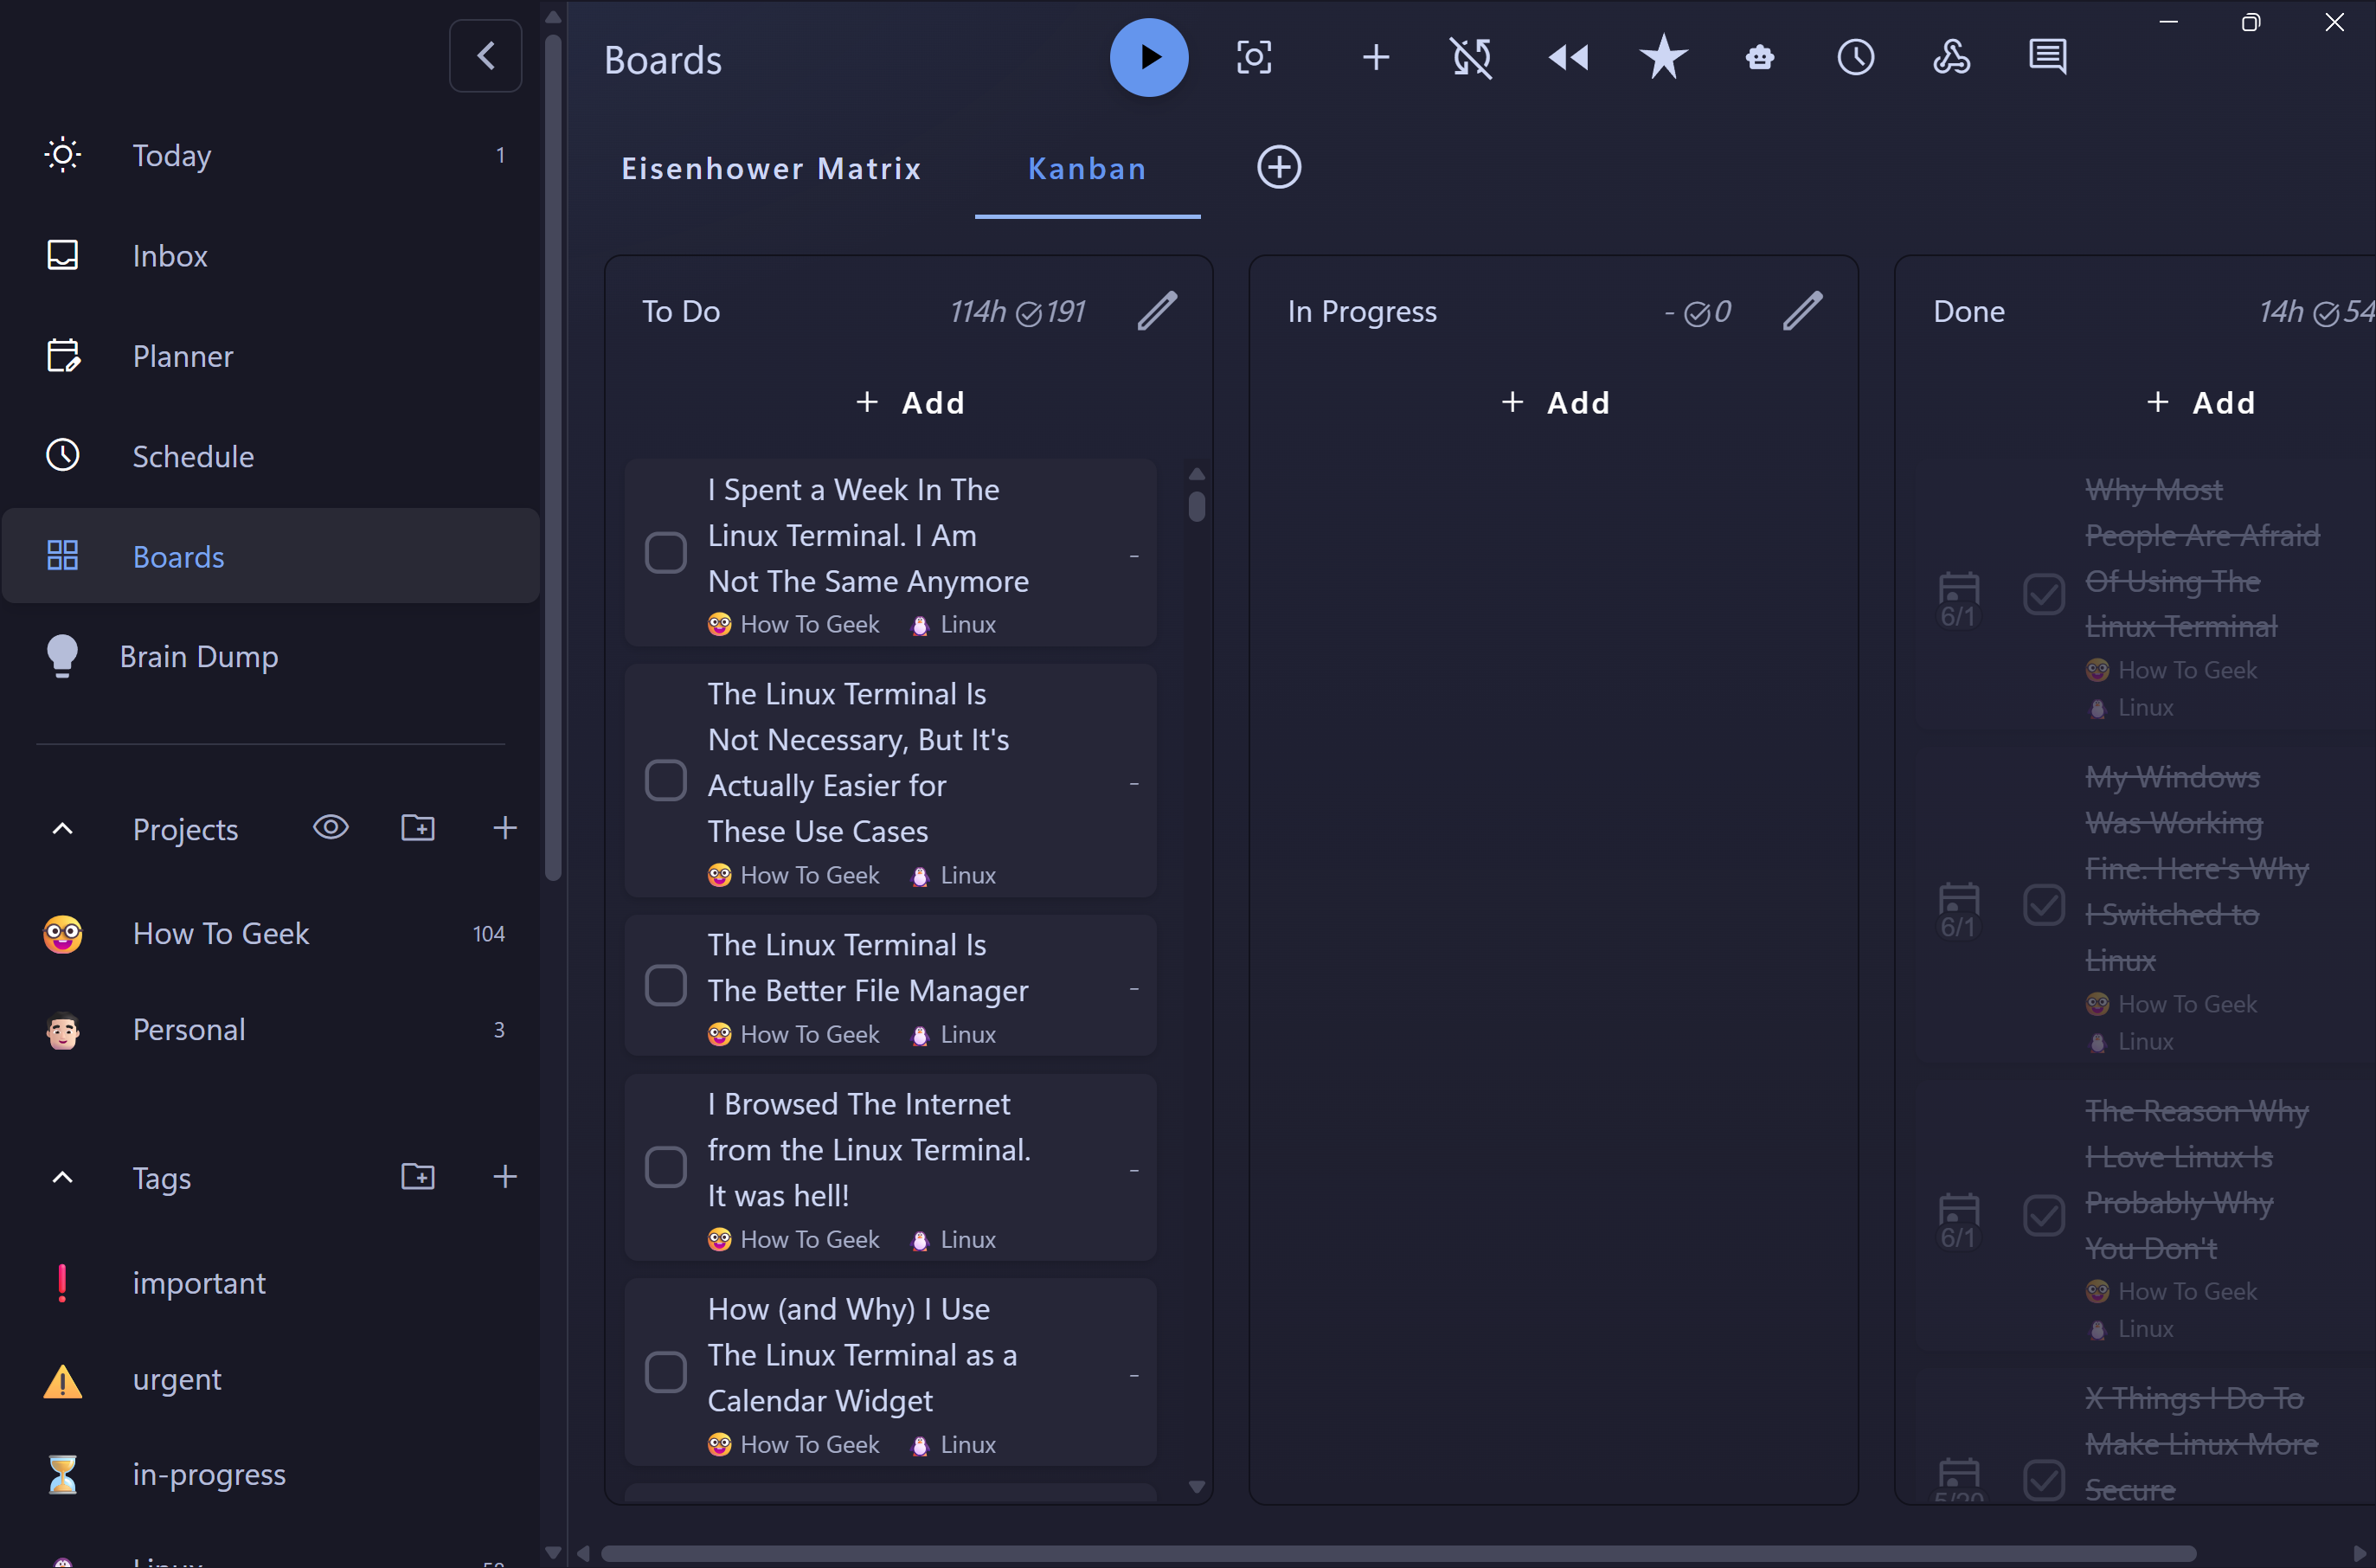Click the rewind double-arrow icon
This screenshot has width=2376, height=1568.
coord(1568,57)
